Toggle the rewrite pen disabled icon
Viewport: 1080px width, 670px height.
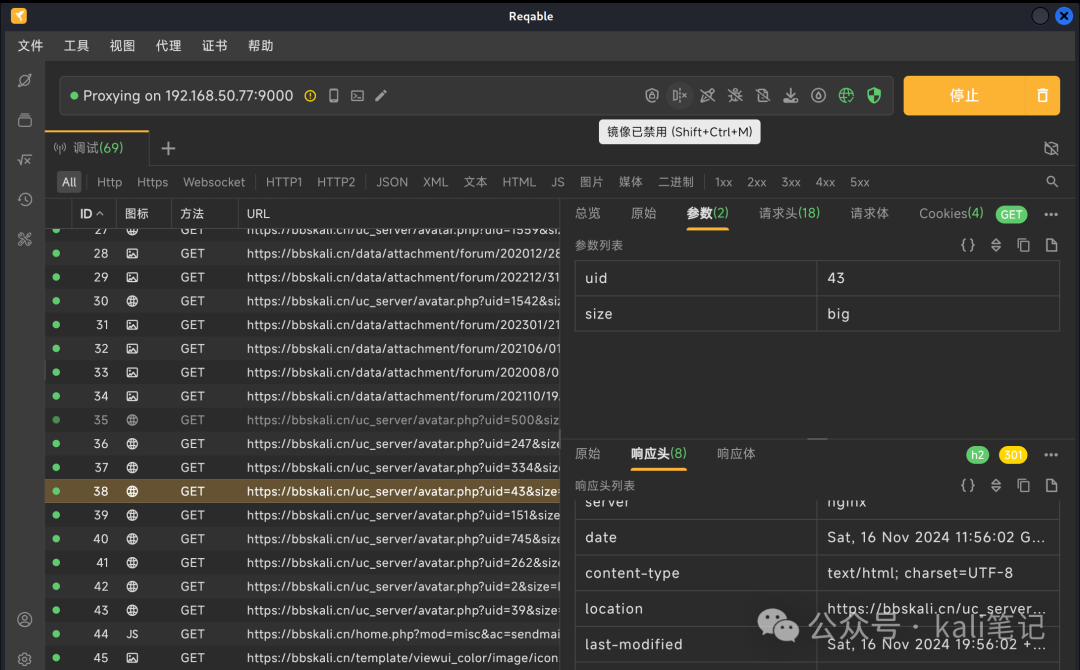click(x=707, y=96)
